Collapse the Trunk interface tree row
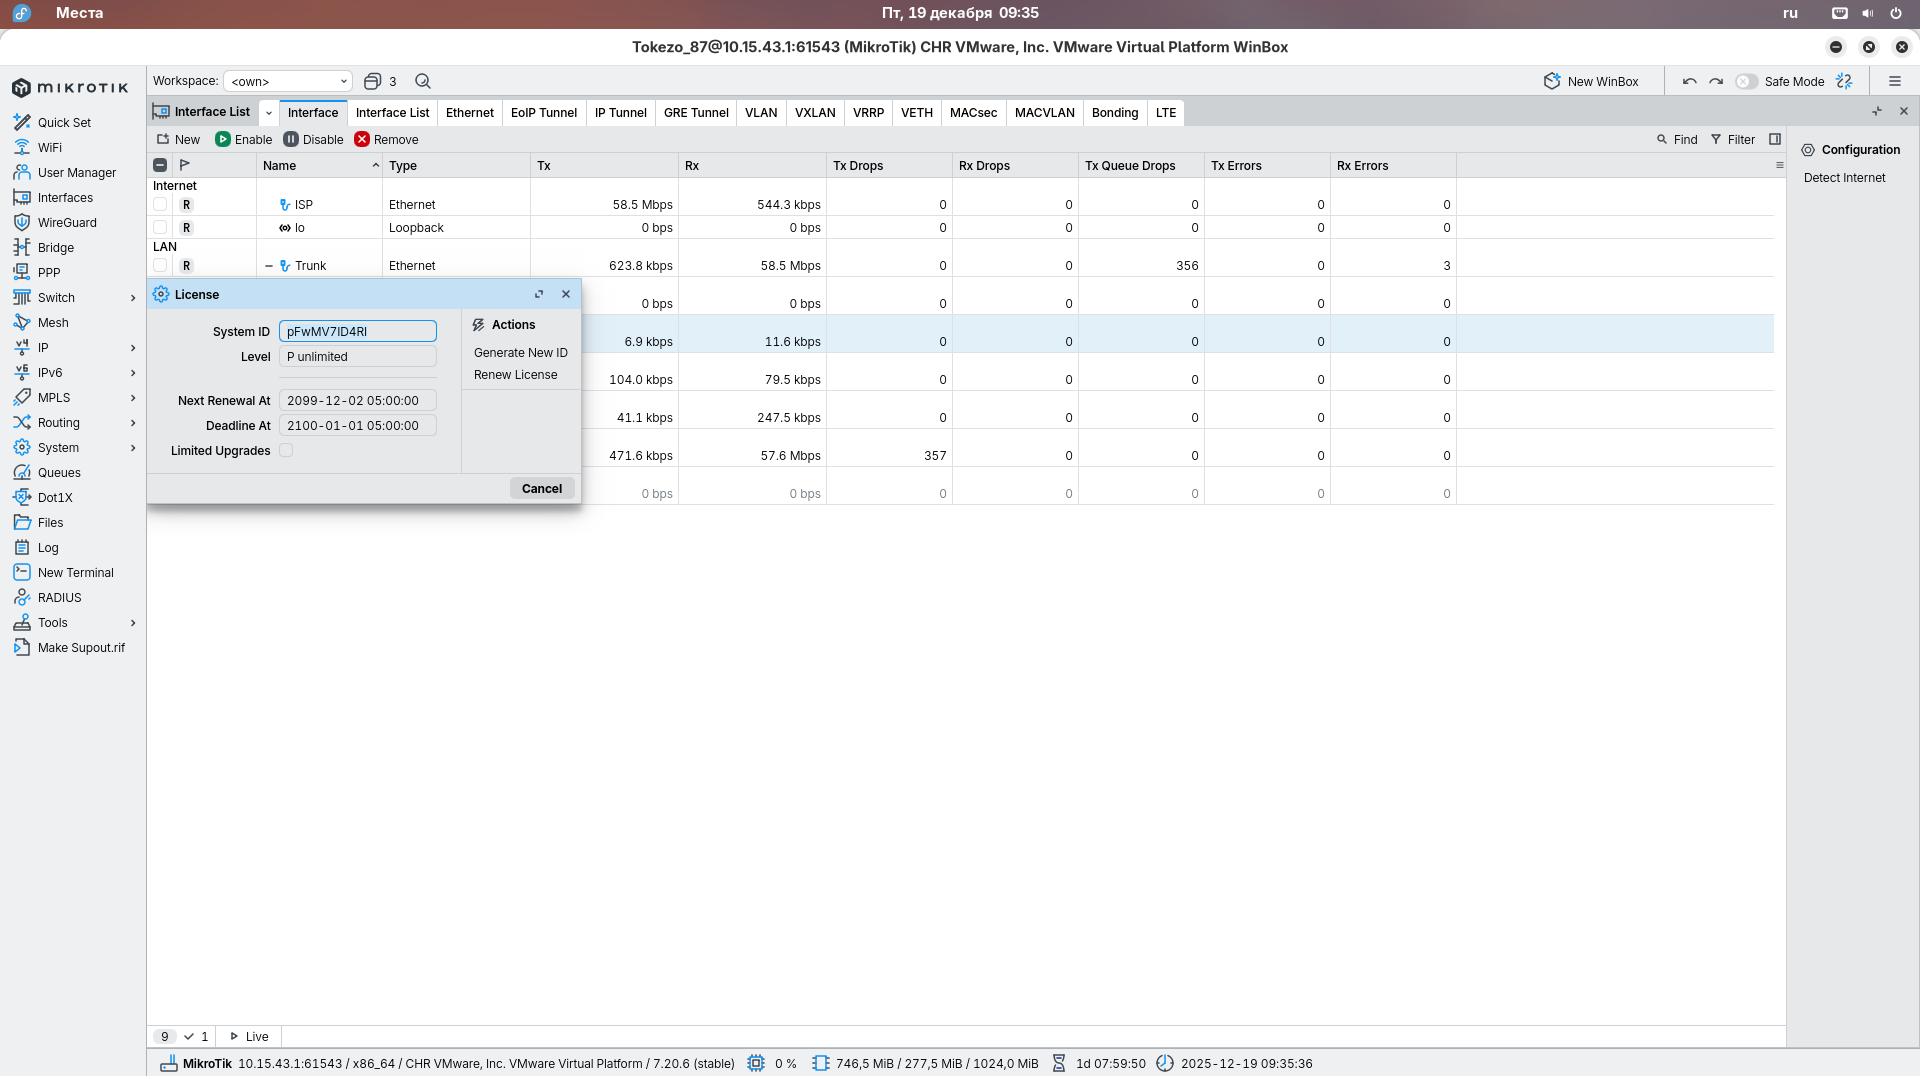This screenshot has width=1920, height=1076. click(x=268, y=266)
